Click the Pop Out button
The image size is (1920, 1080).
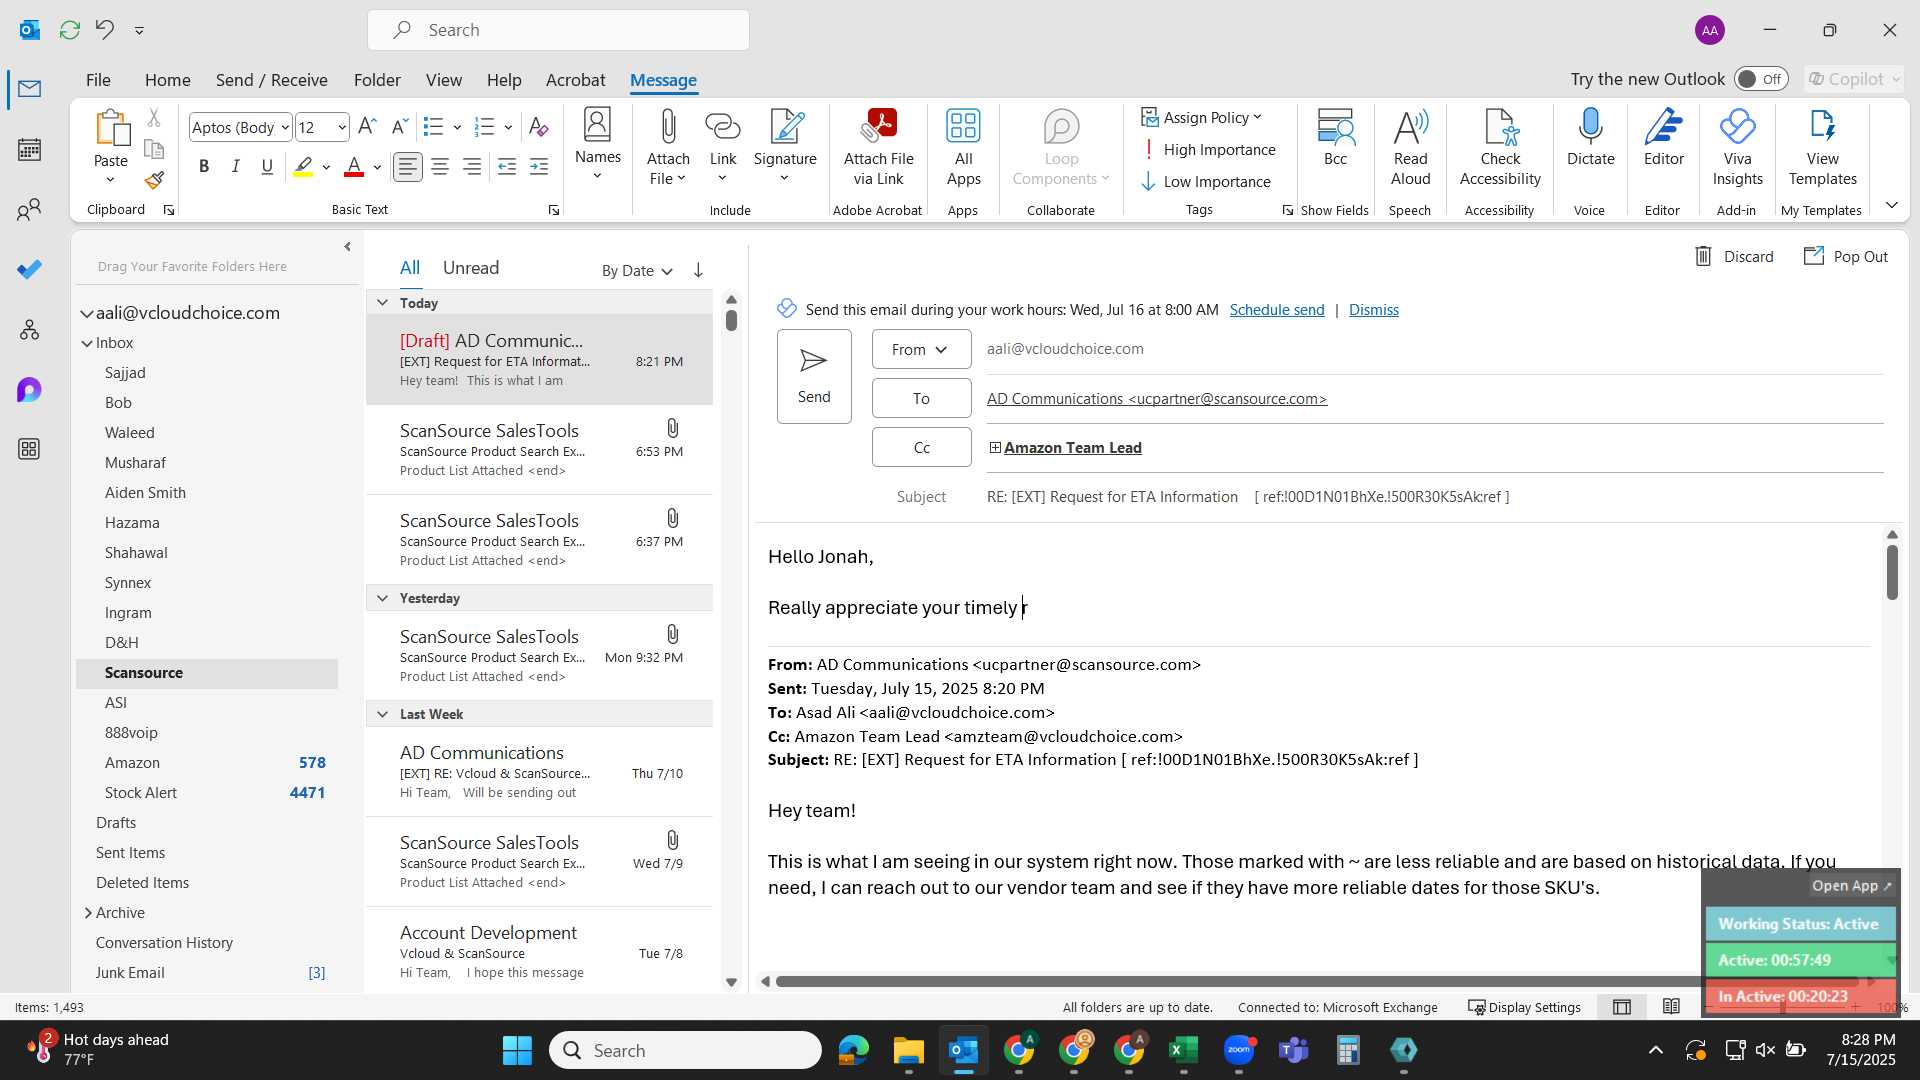(1846, 256)
